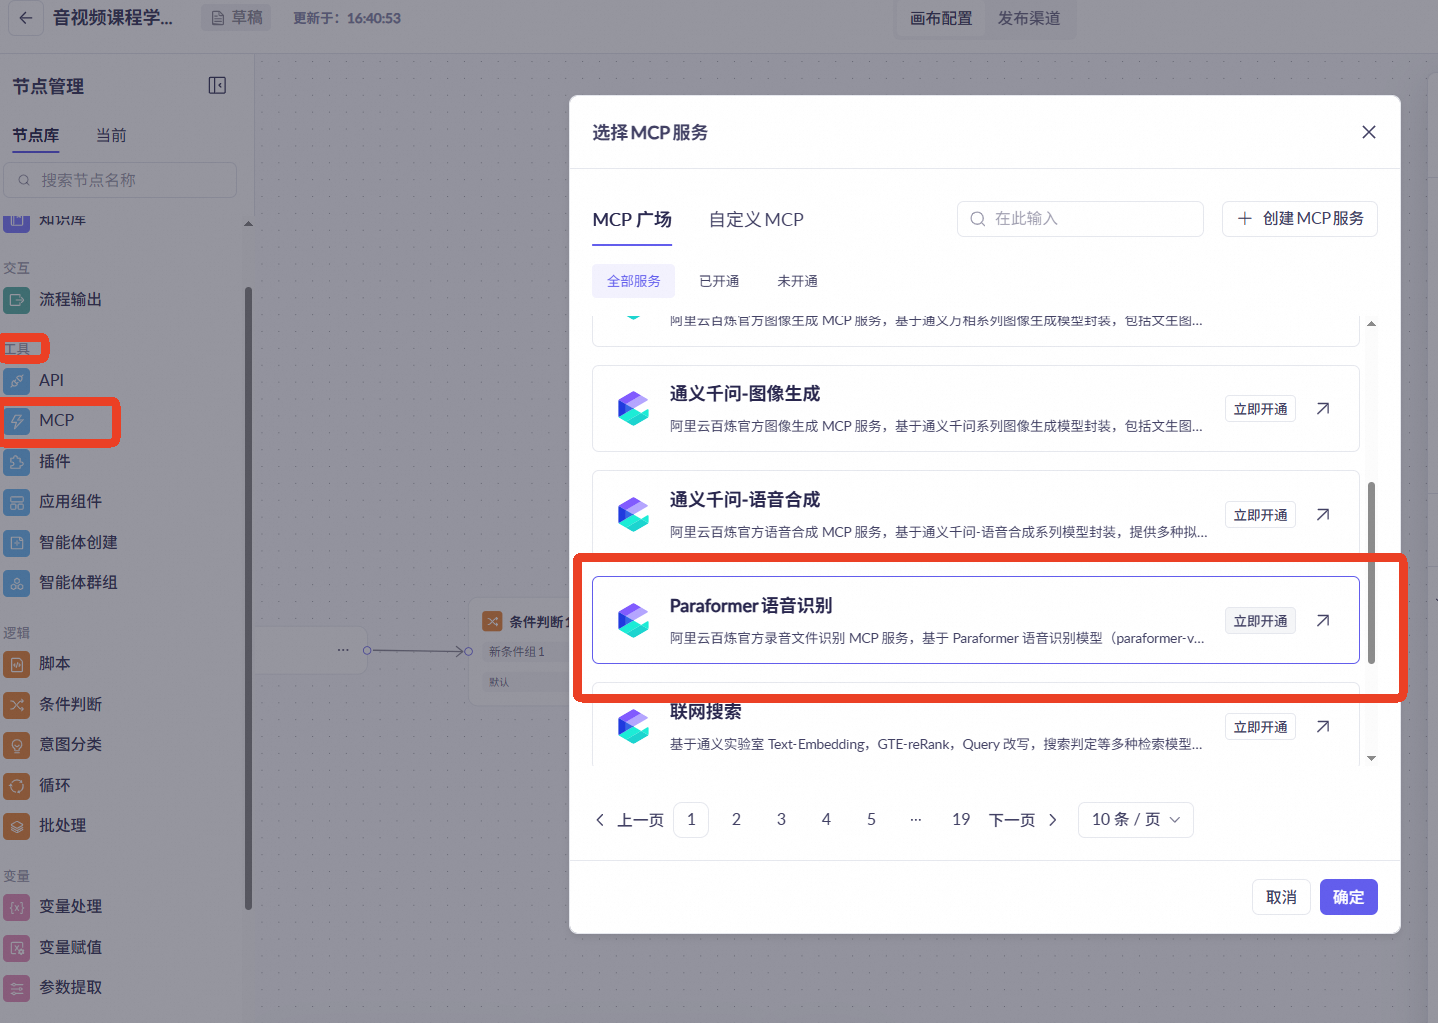Screen dimensions: 1438x1023
Task: Select the 批处理 batch node icon
Action: (17, 826)
